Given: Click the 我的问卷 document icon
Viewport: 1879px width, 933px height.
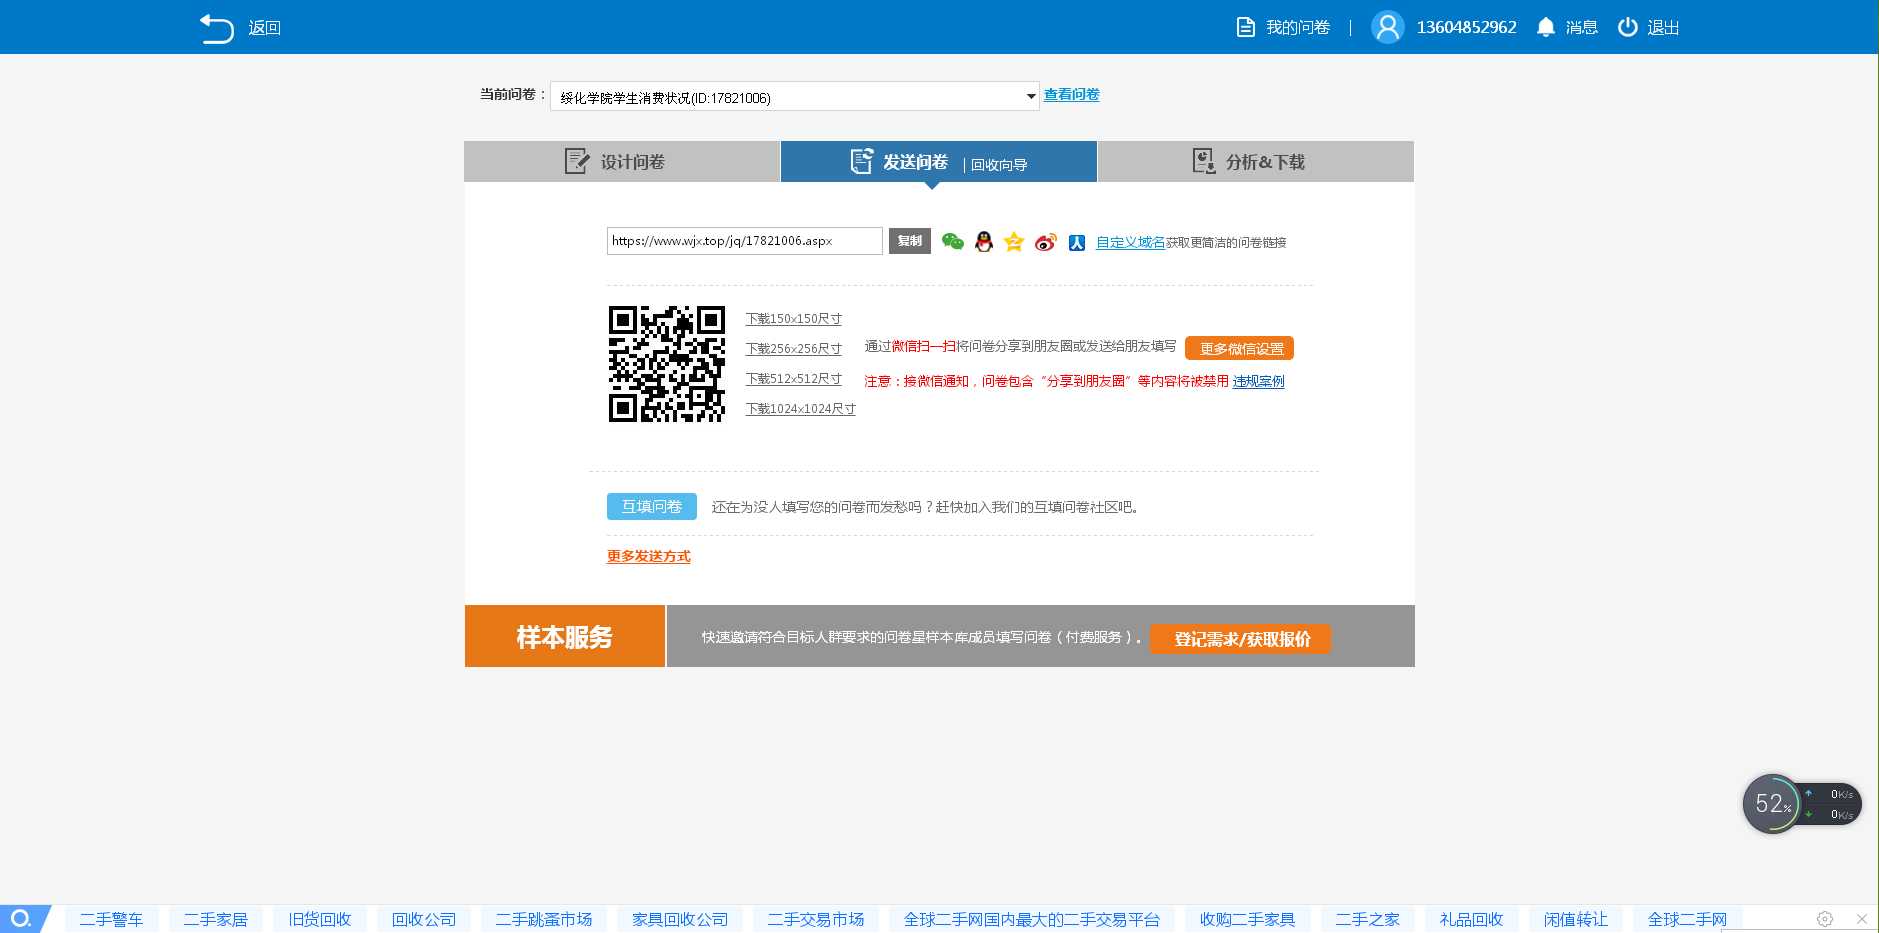Looking at the screenshot, I should (x=1246, y=27).
